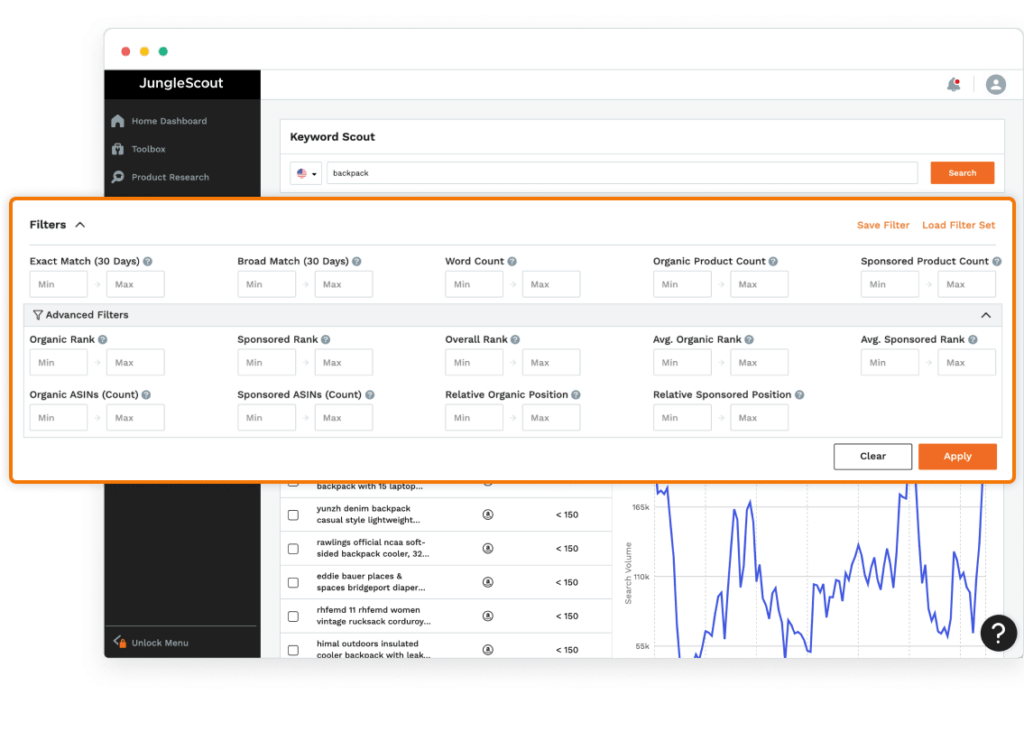This screenshot has width=1024, height=732.
Task: Click the Product Research magnifier icon
Action: (x=118, y=177)
